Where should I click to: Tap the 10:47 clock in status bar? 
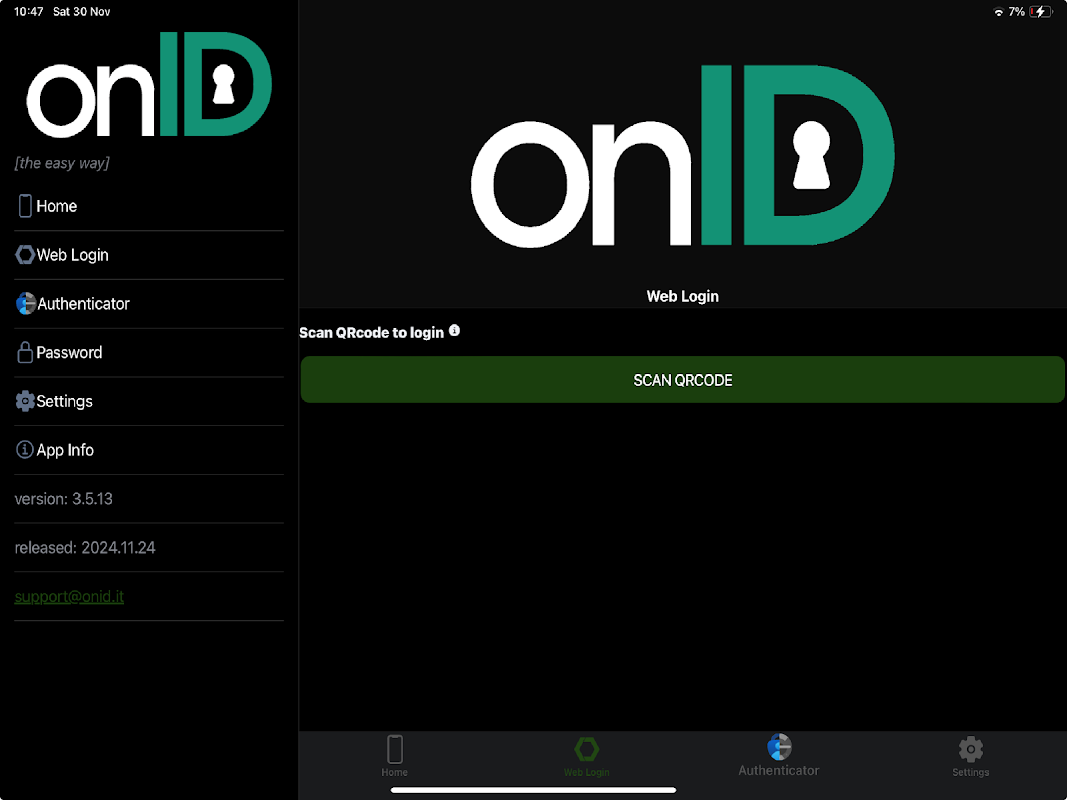(x=29, y=12)
